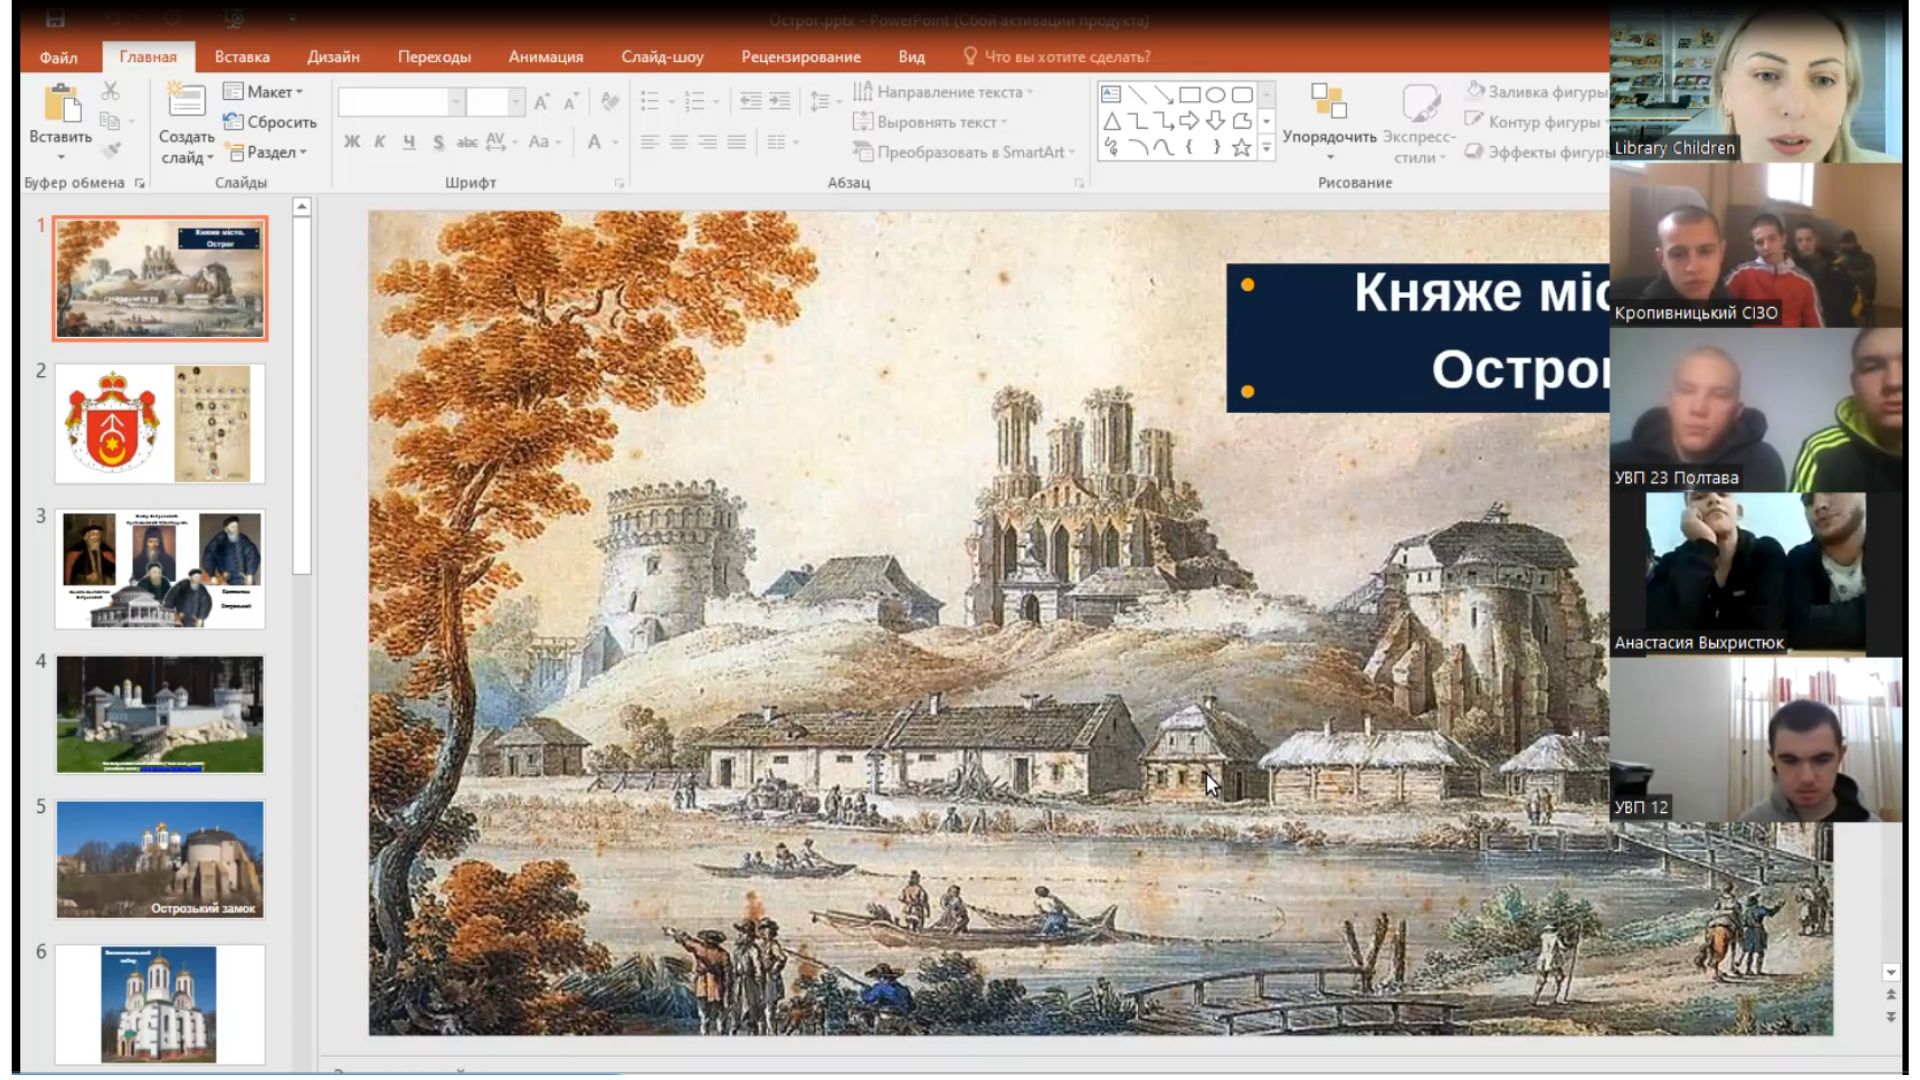Select the straight Line shape

tap(1137, 95)
